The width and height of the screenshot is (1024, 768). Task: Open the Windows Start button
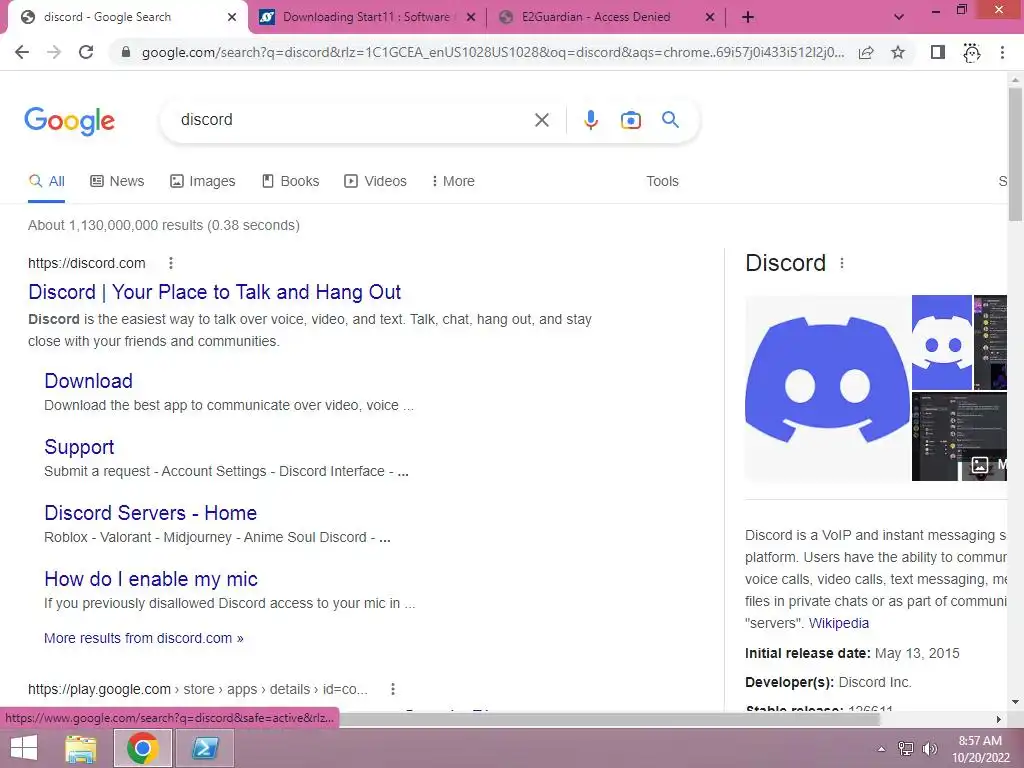point(24,748)
